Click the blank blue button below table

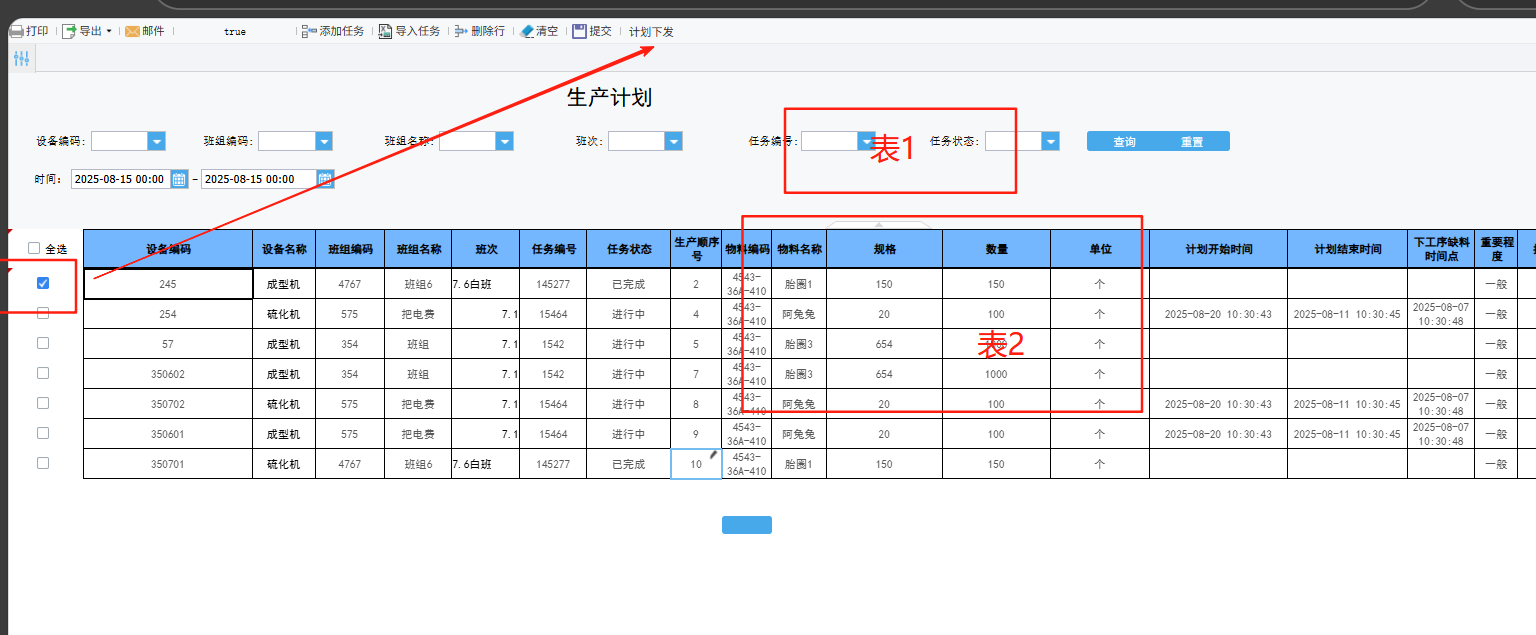click(x=747, y=525)
